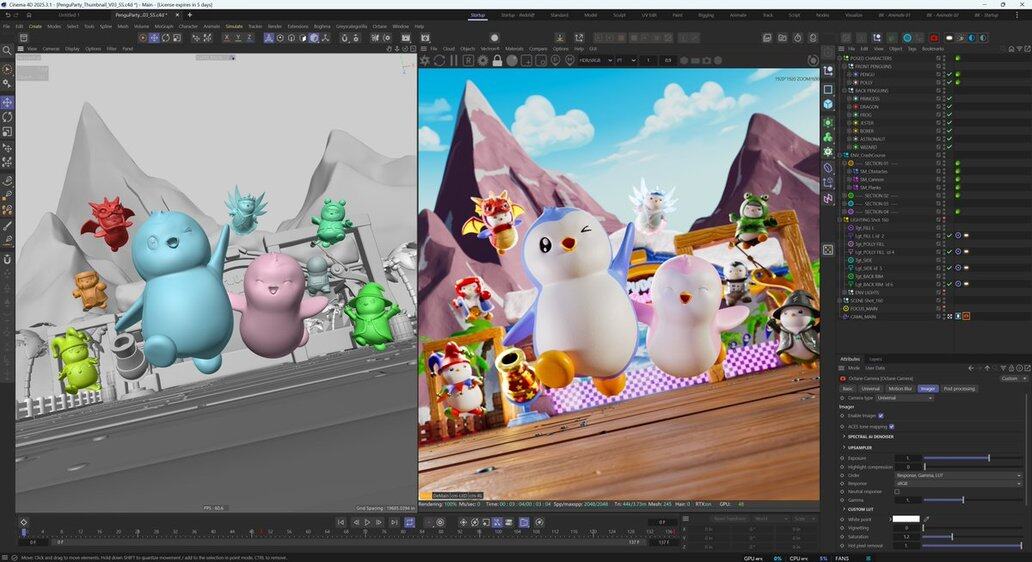Switch to the Layers tab

pyautogui.click(x=875, y=359)
